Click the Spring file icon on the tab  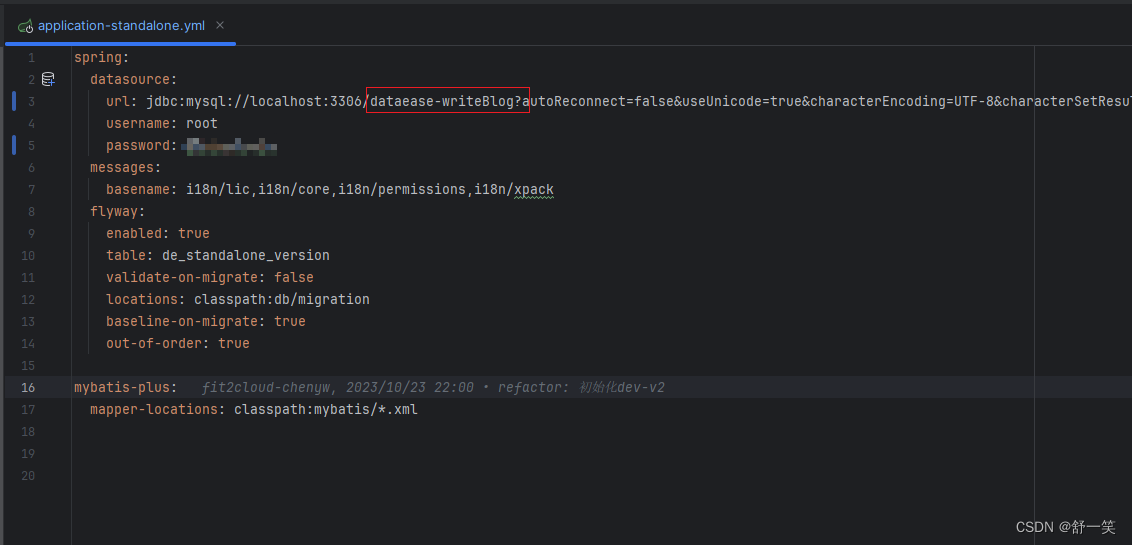point(24,25)
